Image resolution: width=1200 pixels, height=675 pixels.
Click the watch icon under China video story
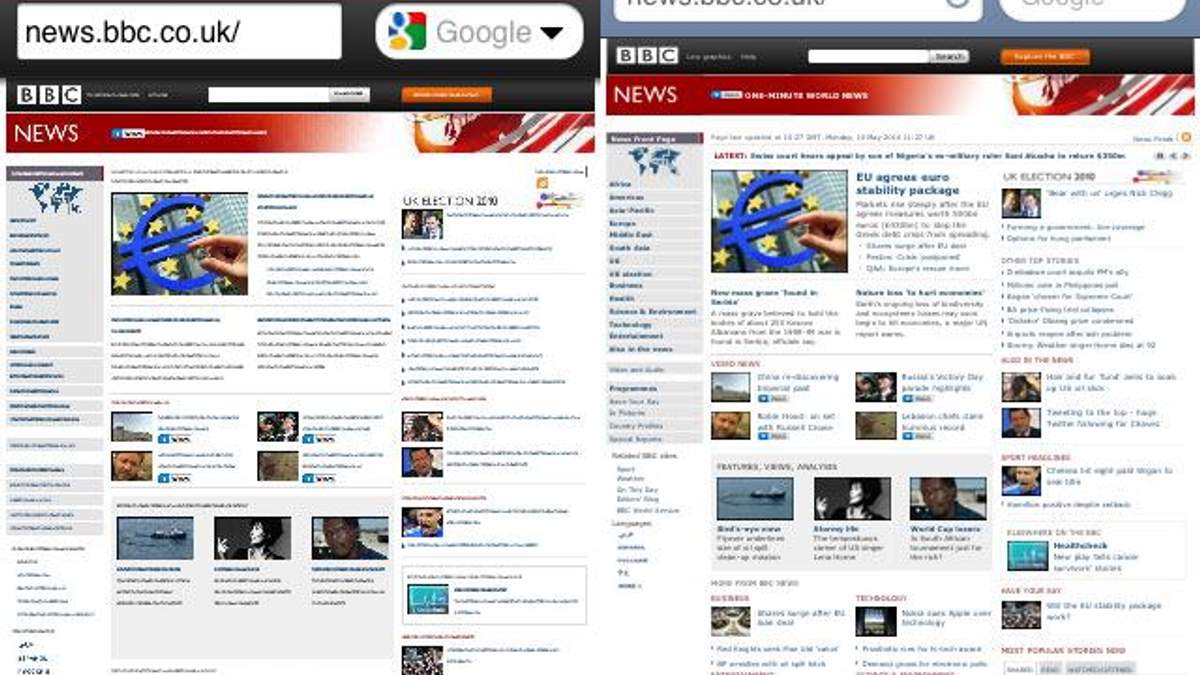click(x=772, y=398)
